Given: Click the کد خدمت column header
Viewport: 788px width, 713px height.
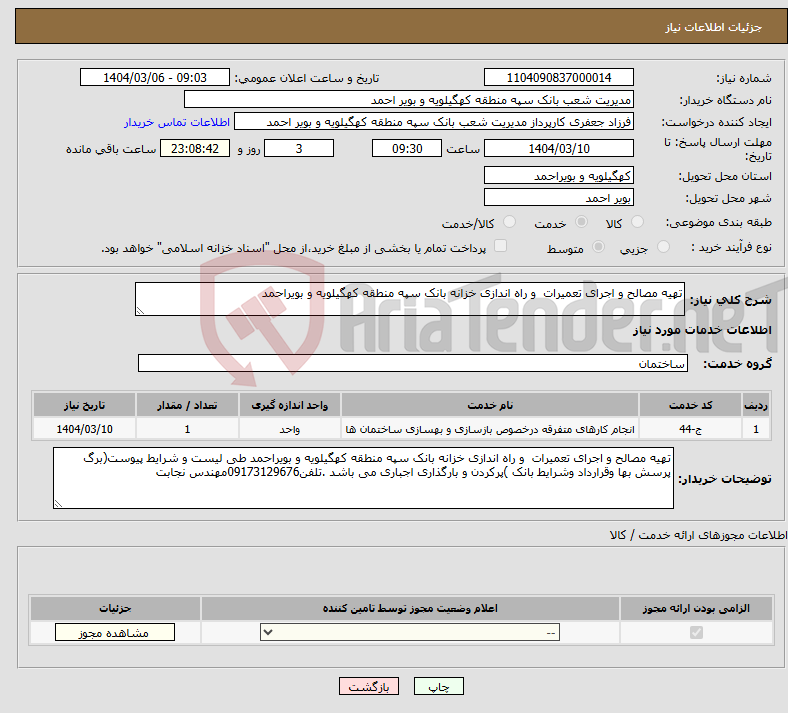Looking at the screenshot, I should pyautogui.click(x=691, y=405).
